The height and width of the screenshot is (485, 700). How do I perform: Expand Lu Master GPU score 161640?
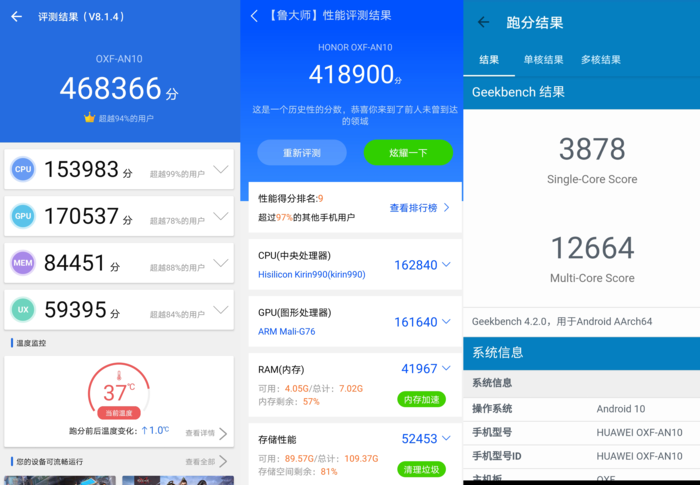(x=446, y=322)
